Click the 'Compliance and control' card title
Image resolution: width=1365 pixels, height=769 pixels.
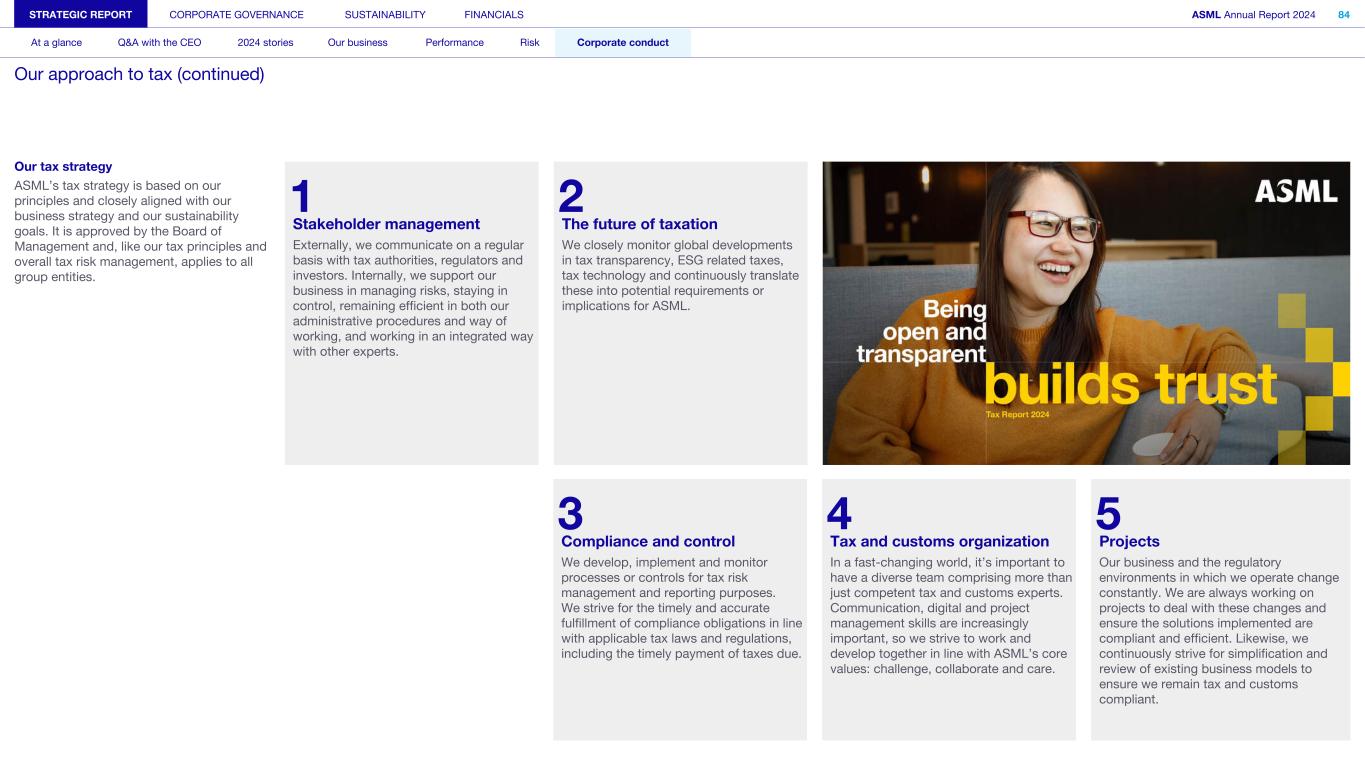click(x=648, y=541)
